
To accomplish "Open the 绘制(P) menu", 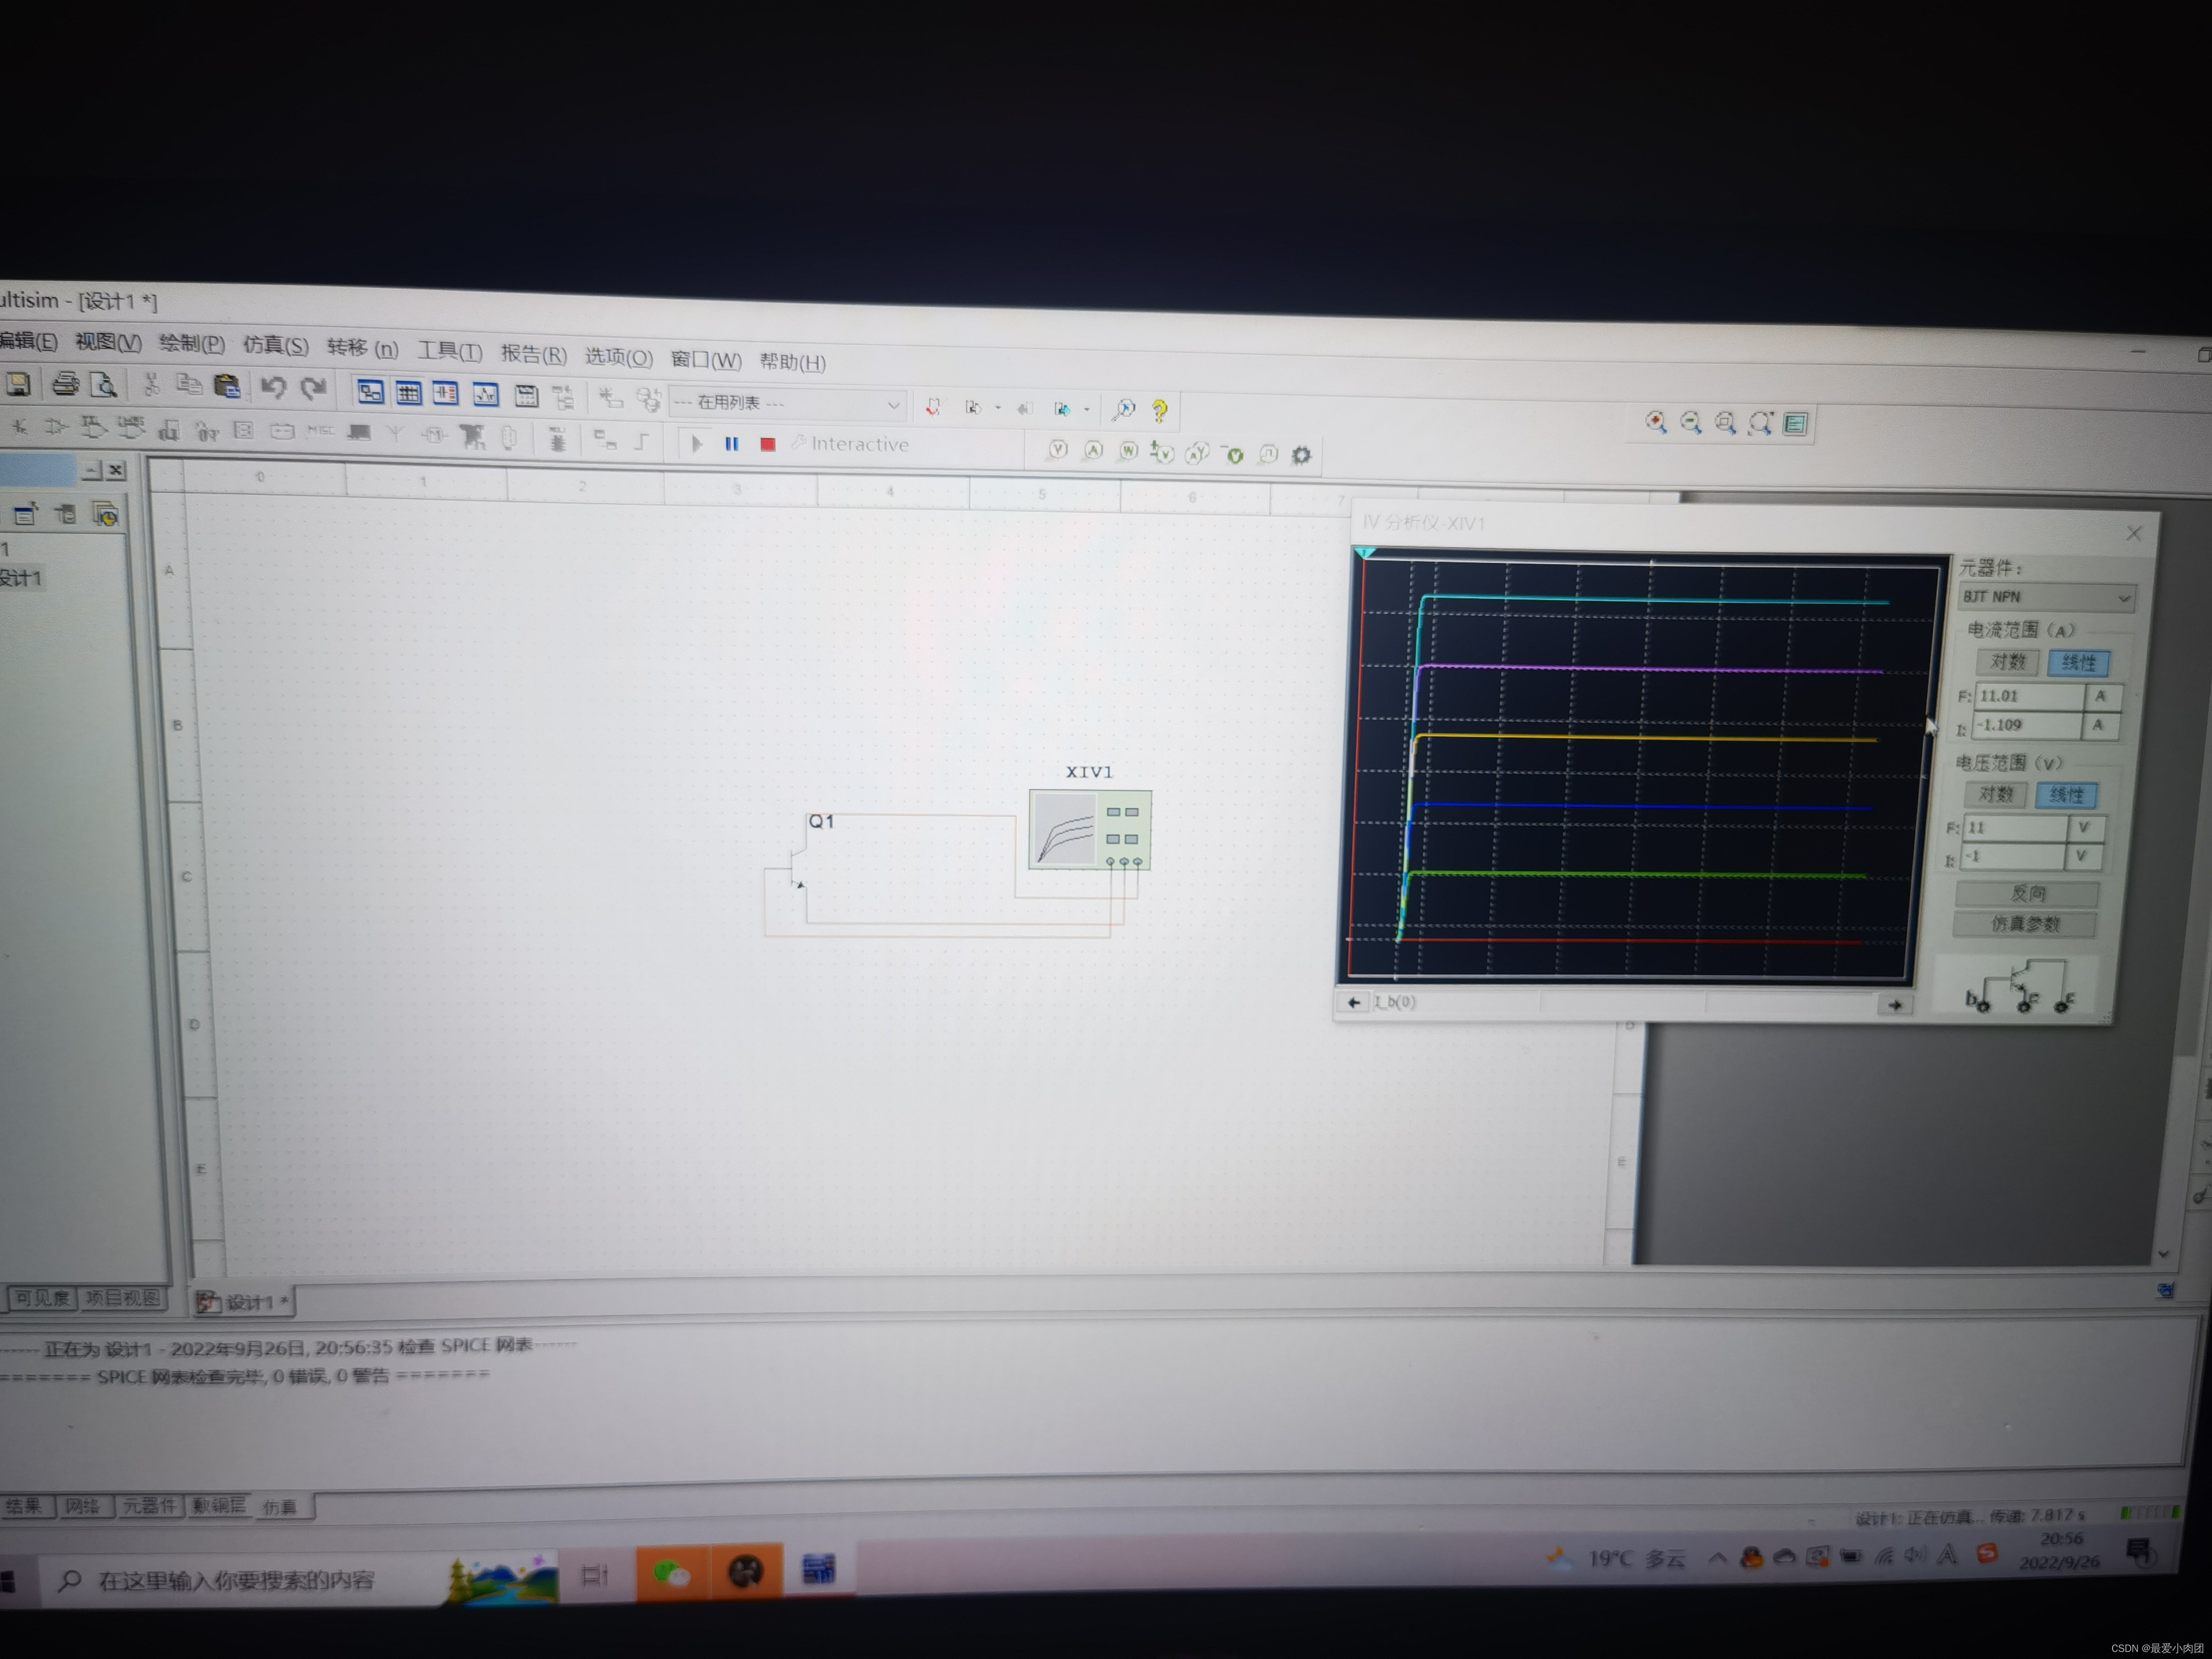I will point(192,344).
